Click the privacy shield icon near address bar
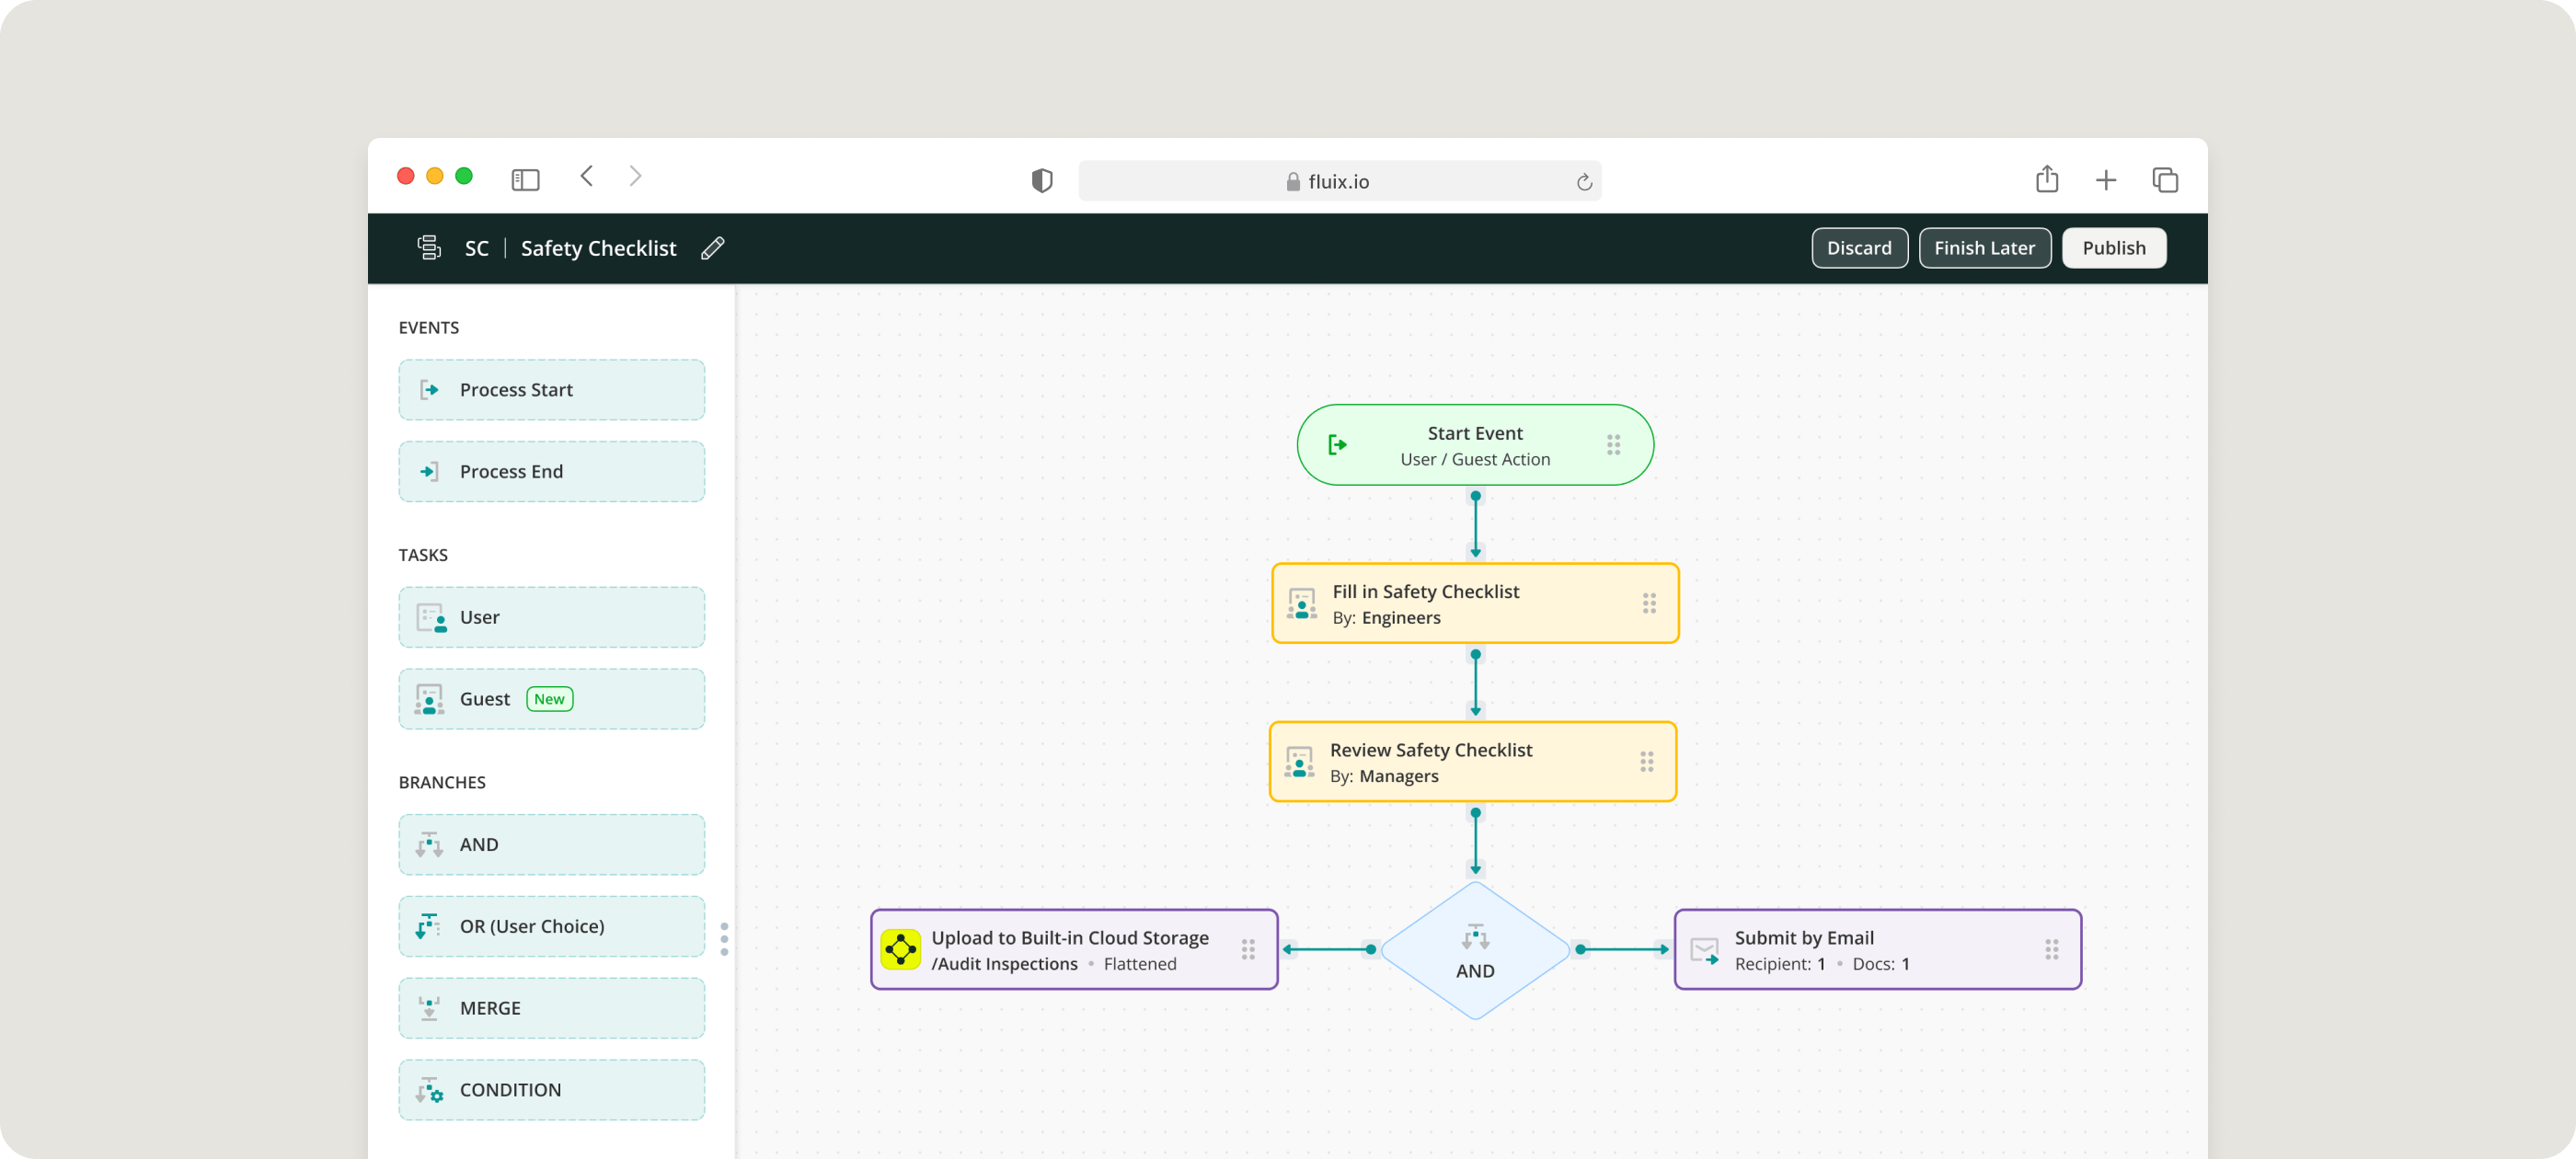This screenshot has width=2576, height=1159. pos(1041,181)
